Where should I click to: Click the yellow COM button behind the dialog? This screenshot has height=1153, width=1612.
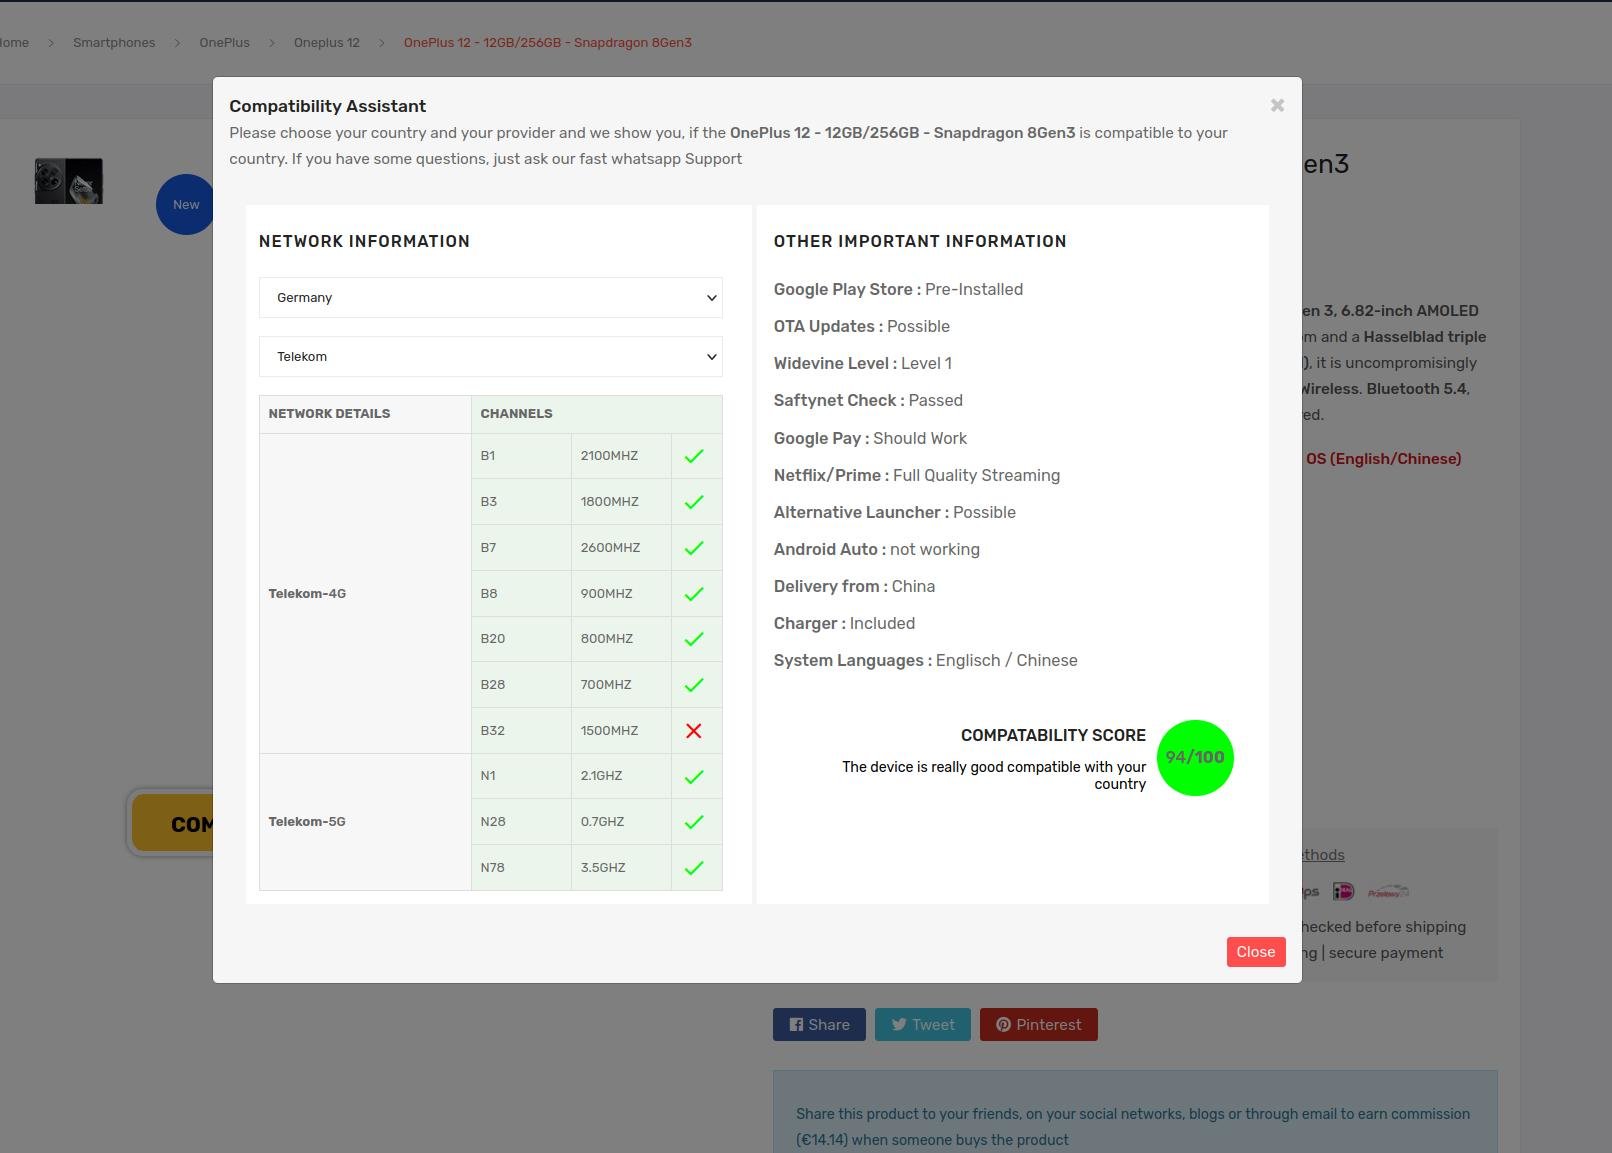[x=172, y=823]
